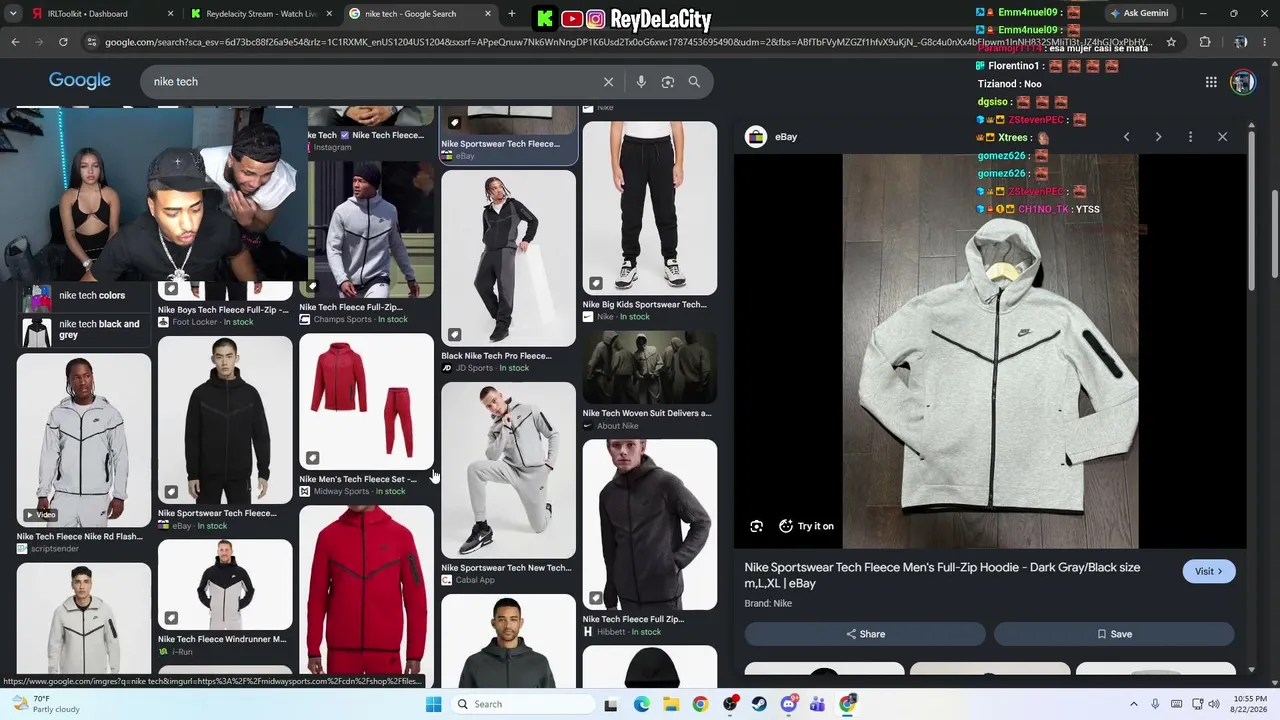
Task: Open the Nike Sportswear Tech Fleece listing title
Action: [942, 575]
